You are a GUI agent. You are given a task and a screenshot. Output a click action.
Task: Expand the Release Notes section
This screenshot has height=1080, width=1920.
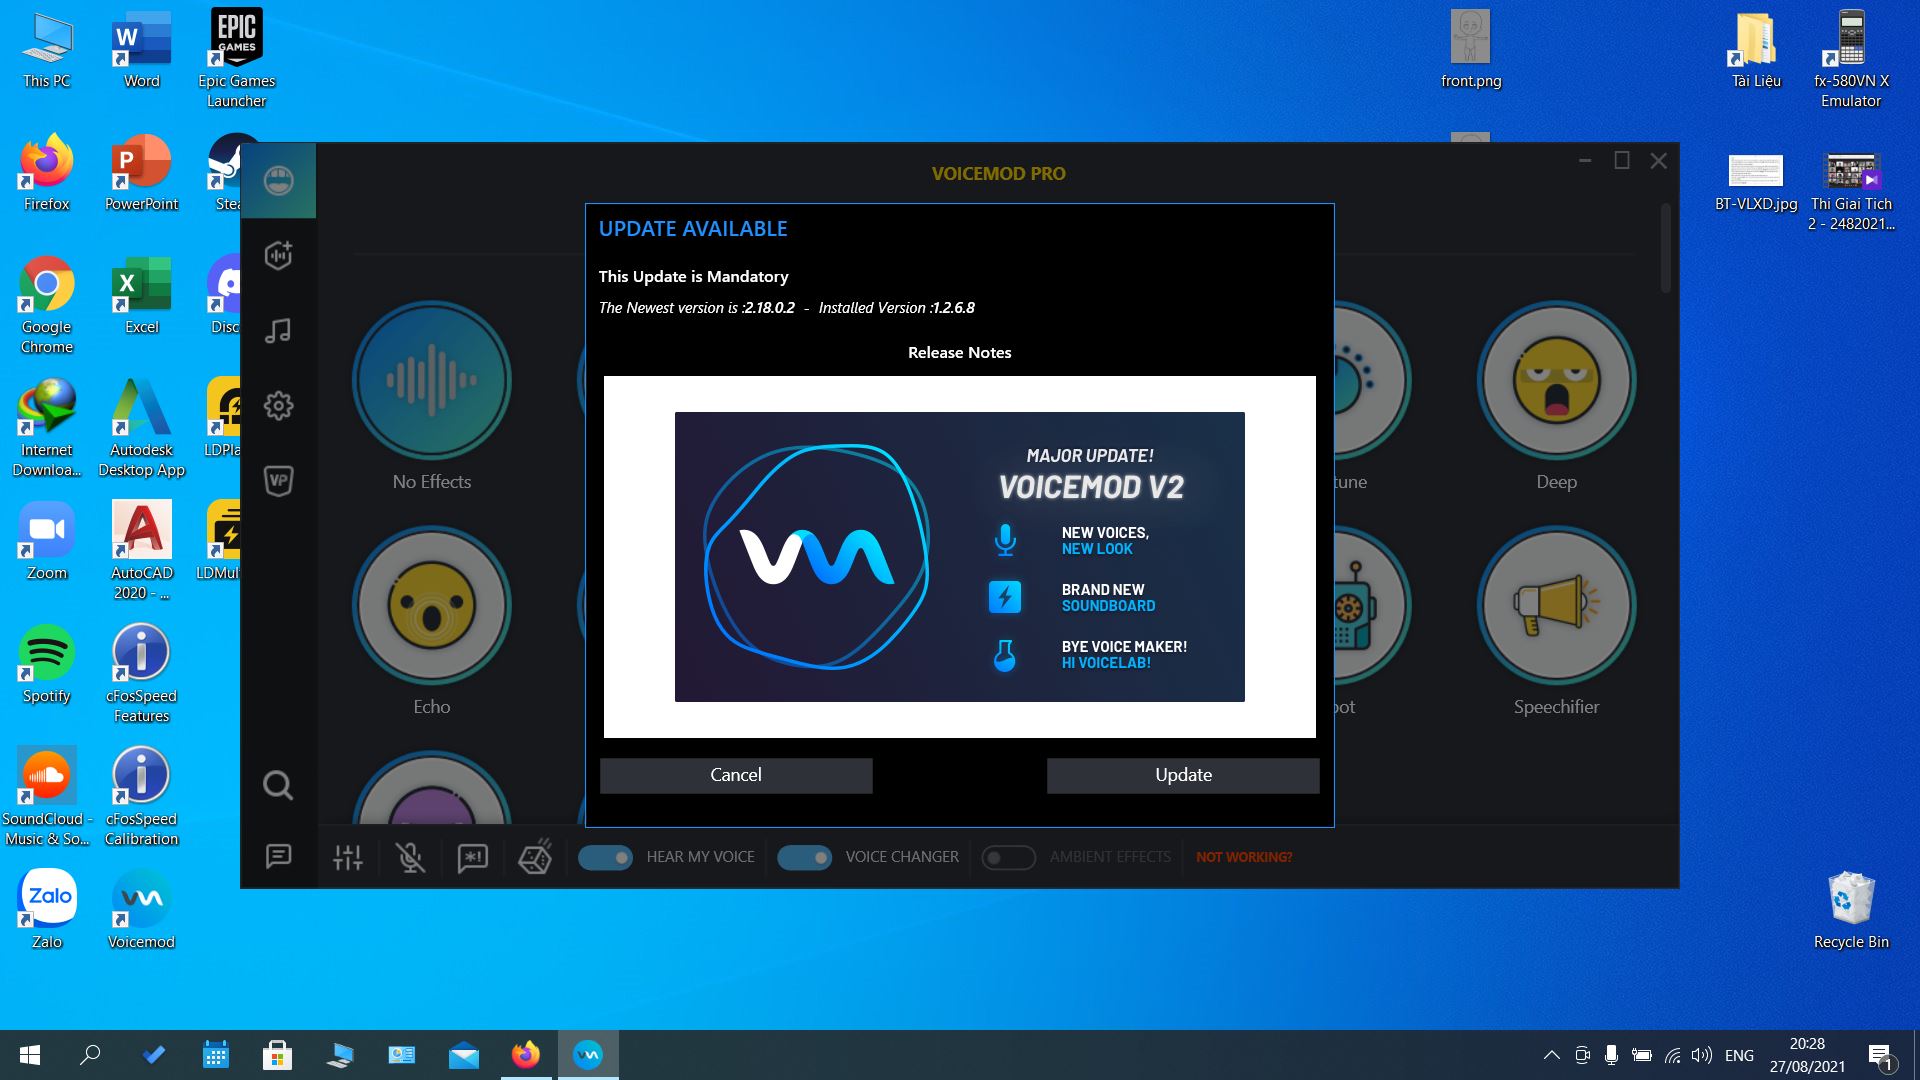point(959,352)
